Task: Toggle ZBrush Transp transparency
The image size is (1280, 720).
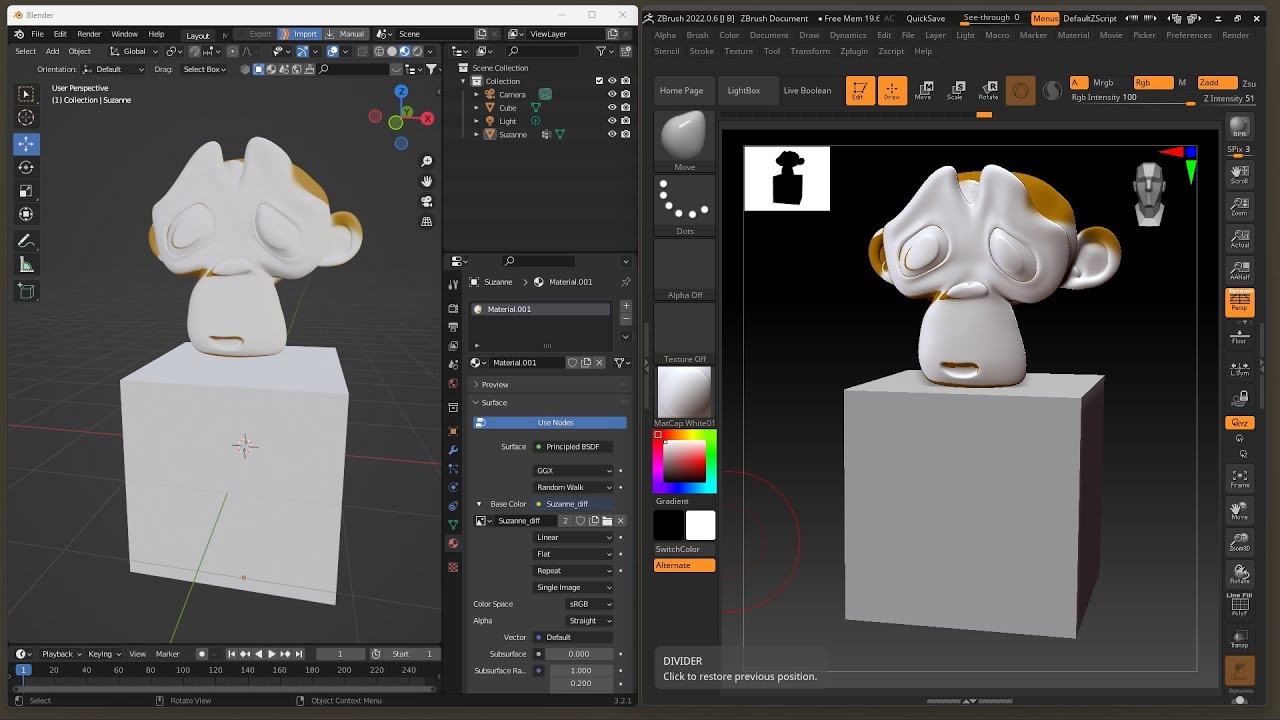Action: (1240, 639)
